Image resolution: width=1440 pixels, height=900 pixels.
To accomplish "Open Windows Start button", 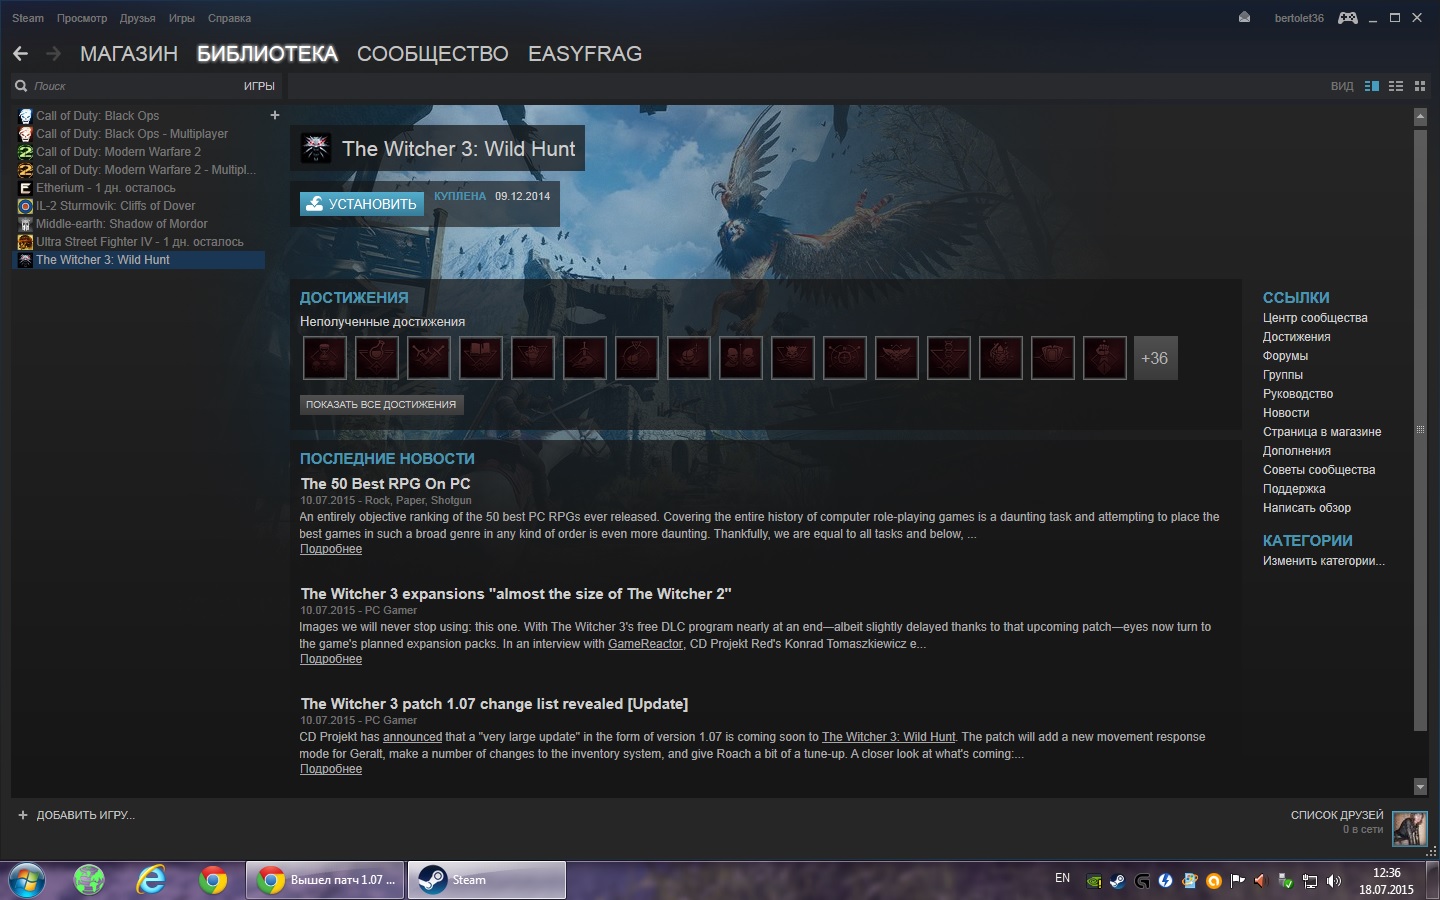I will tap(27, 881).
